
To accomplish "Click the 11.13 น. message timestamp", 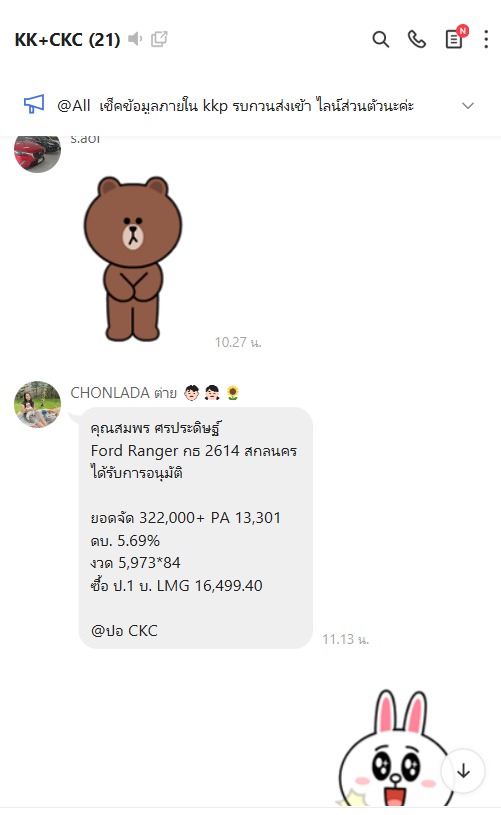I will click(345, 639).
